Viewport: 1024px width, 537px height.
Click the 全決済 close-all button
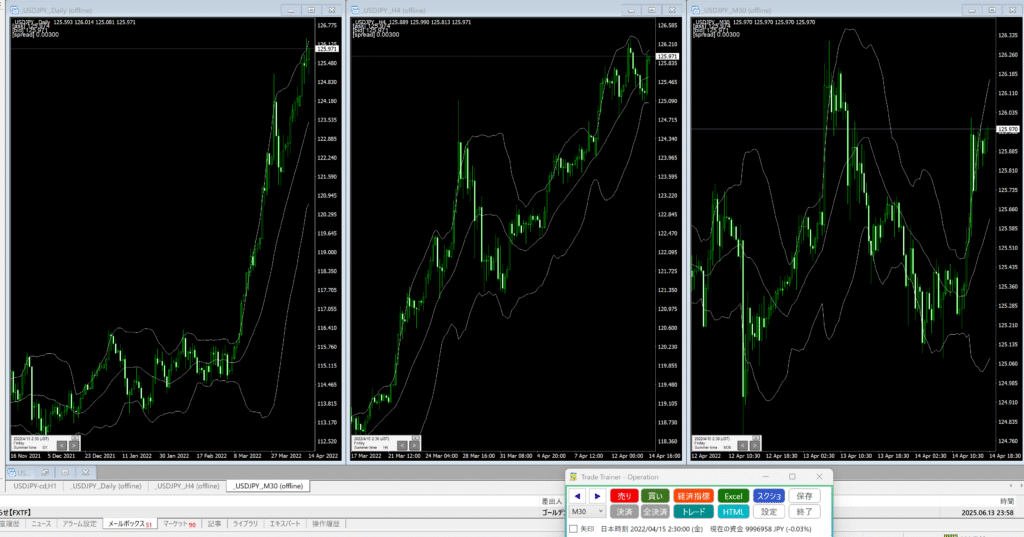coord(655,512)
